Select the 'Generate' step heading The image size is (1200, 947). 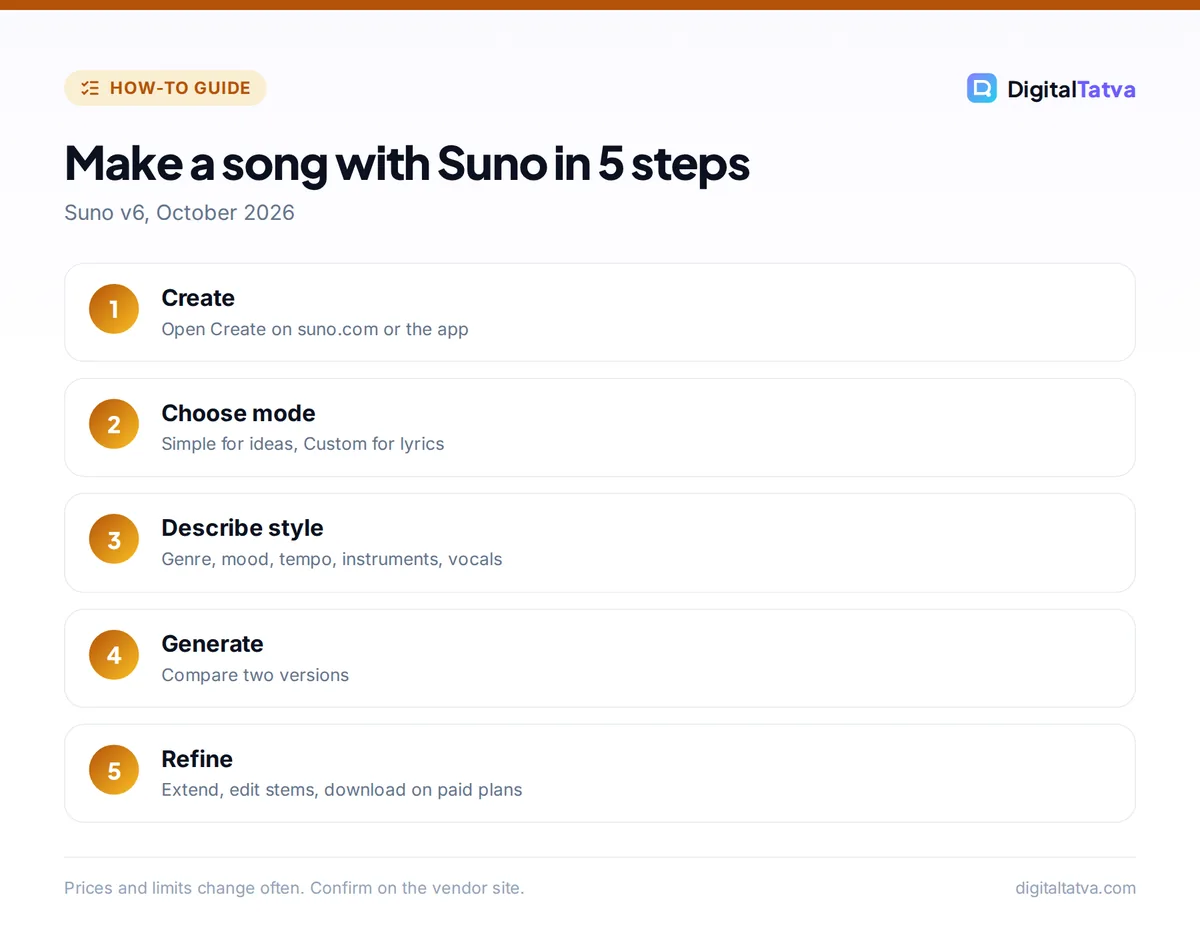tap(212, 644)
